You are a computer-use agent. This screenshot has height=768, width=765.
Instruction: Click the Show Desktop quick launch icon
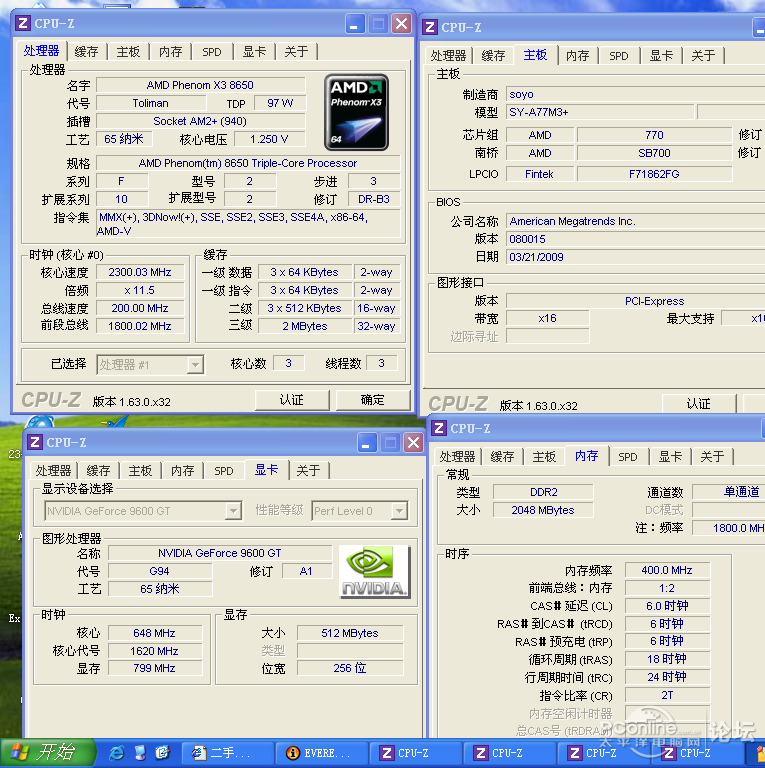click(x=140, y=753)
